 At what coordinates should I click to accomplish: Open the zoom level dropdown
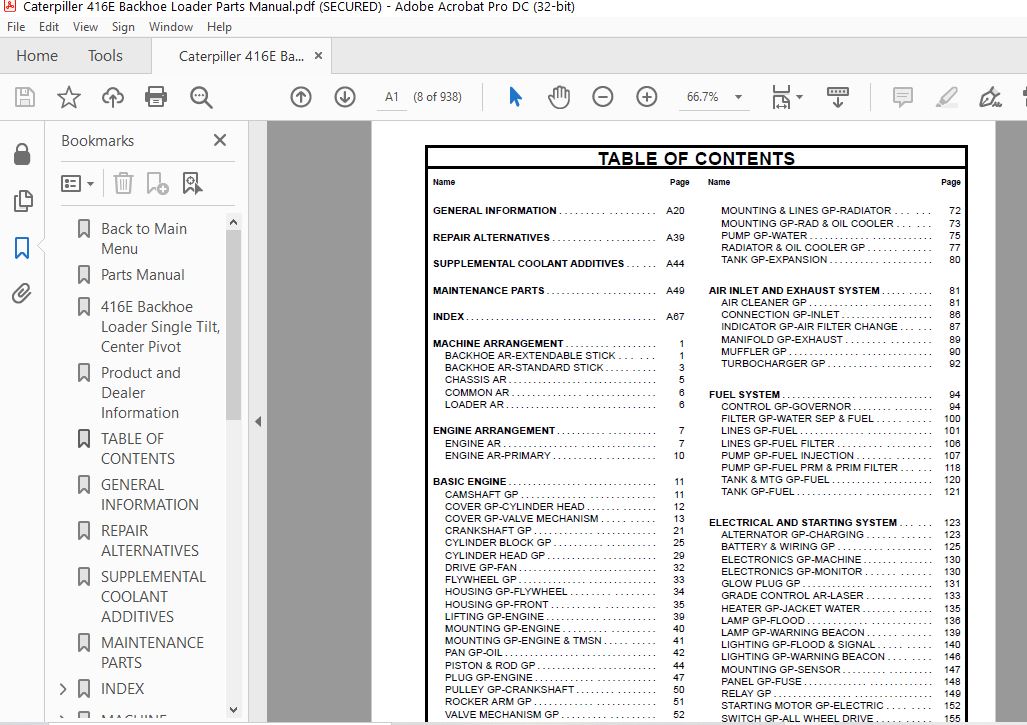point(738,97)
